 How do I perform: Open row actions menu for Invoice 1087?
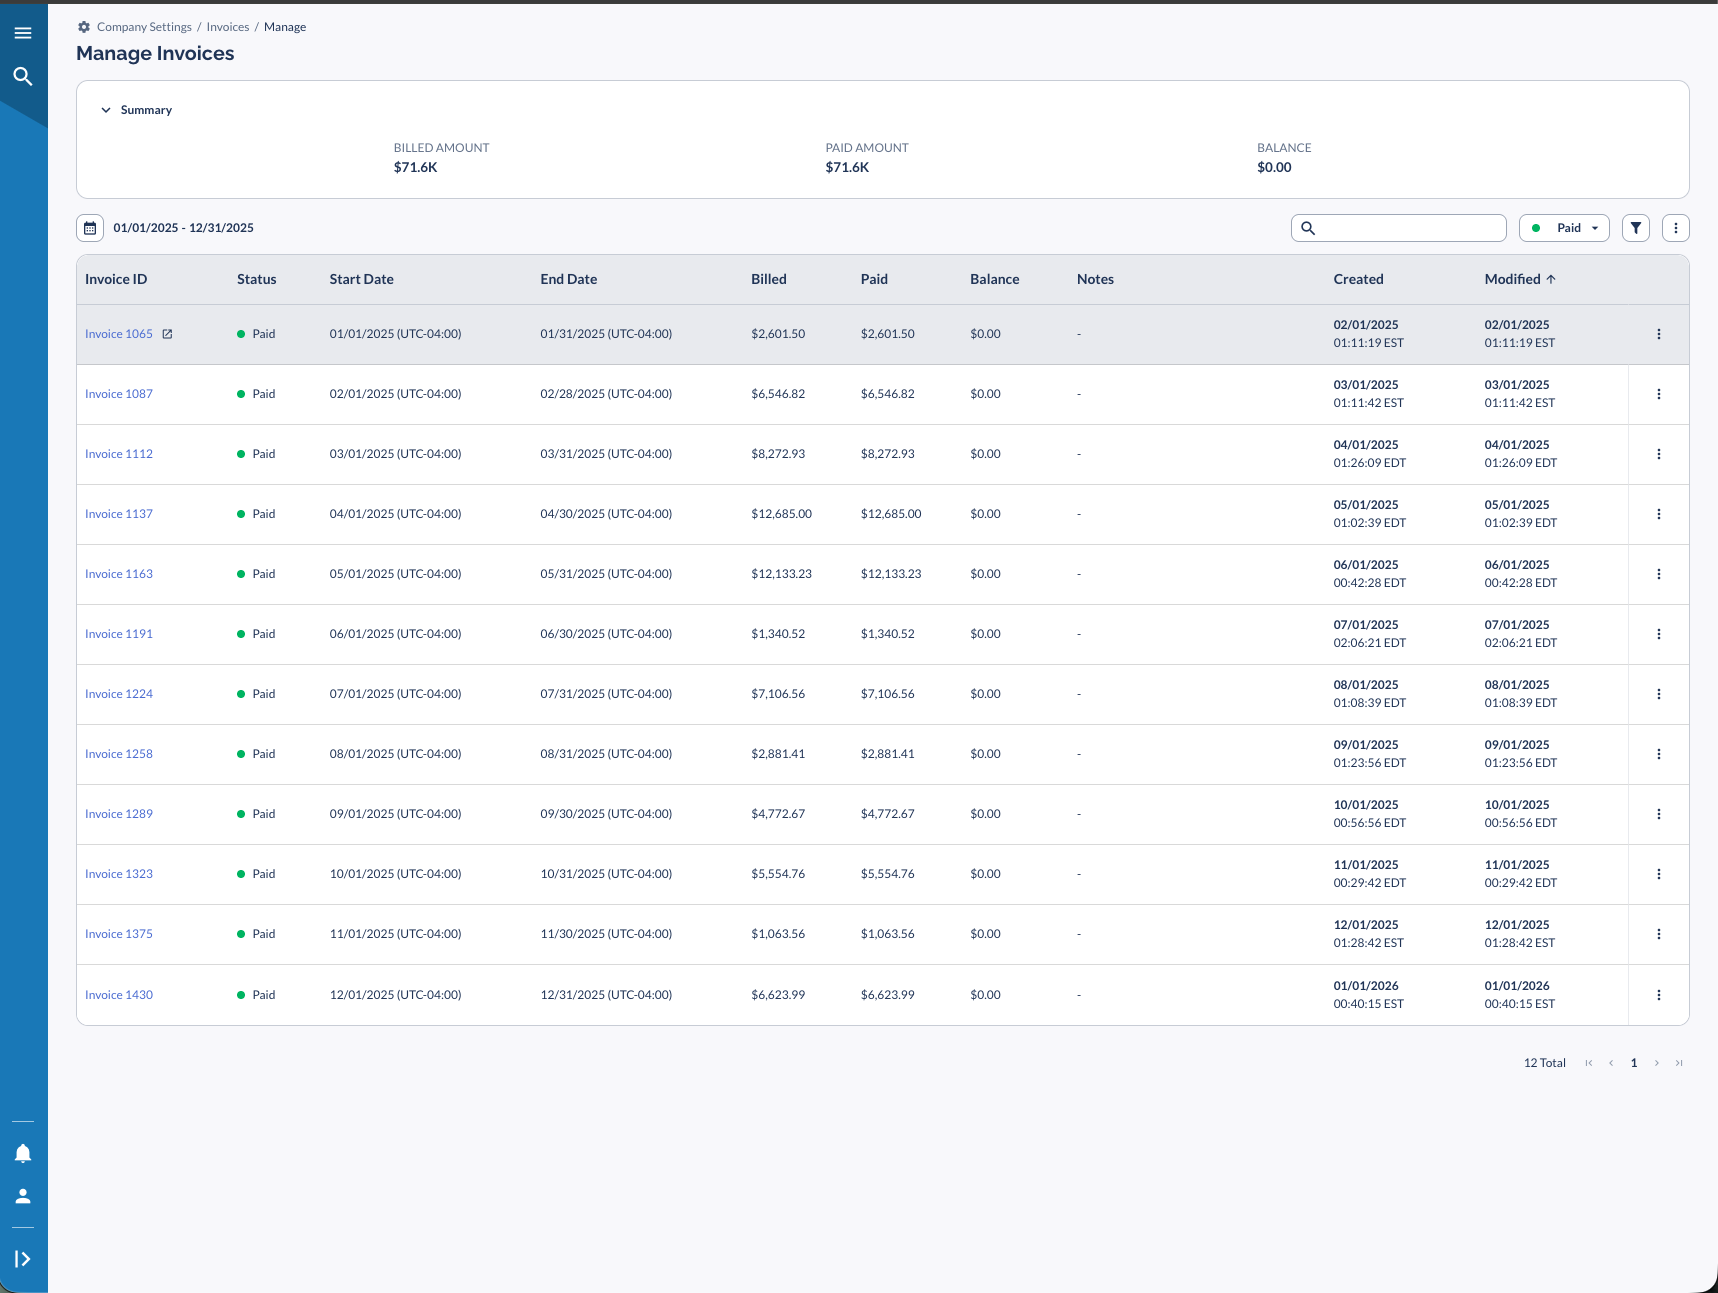[x=1658, y=394]
